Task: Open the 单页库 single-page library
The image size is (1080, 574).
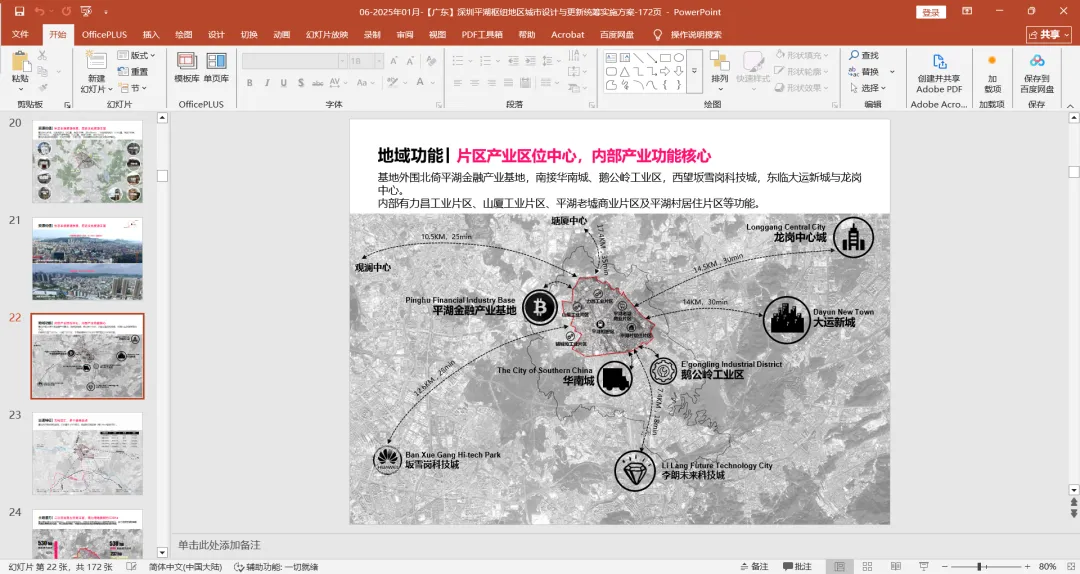Action: [216, 68]
